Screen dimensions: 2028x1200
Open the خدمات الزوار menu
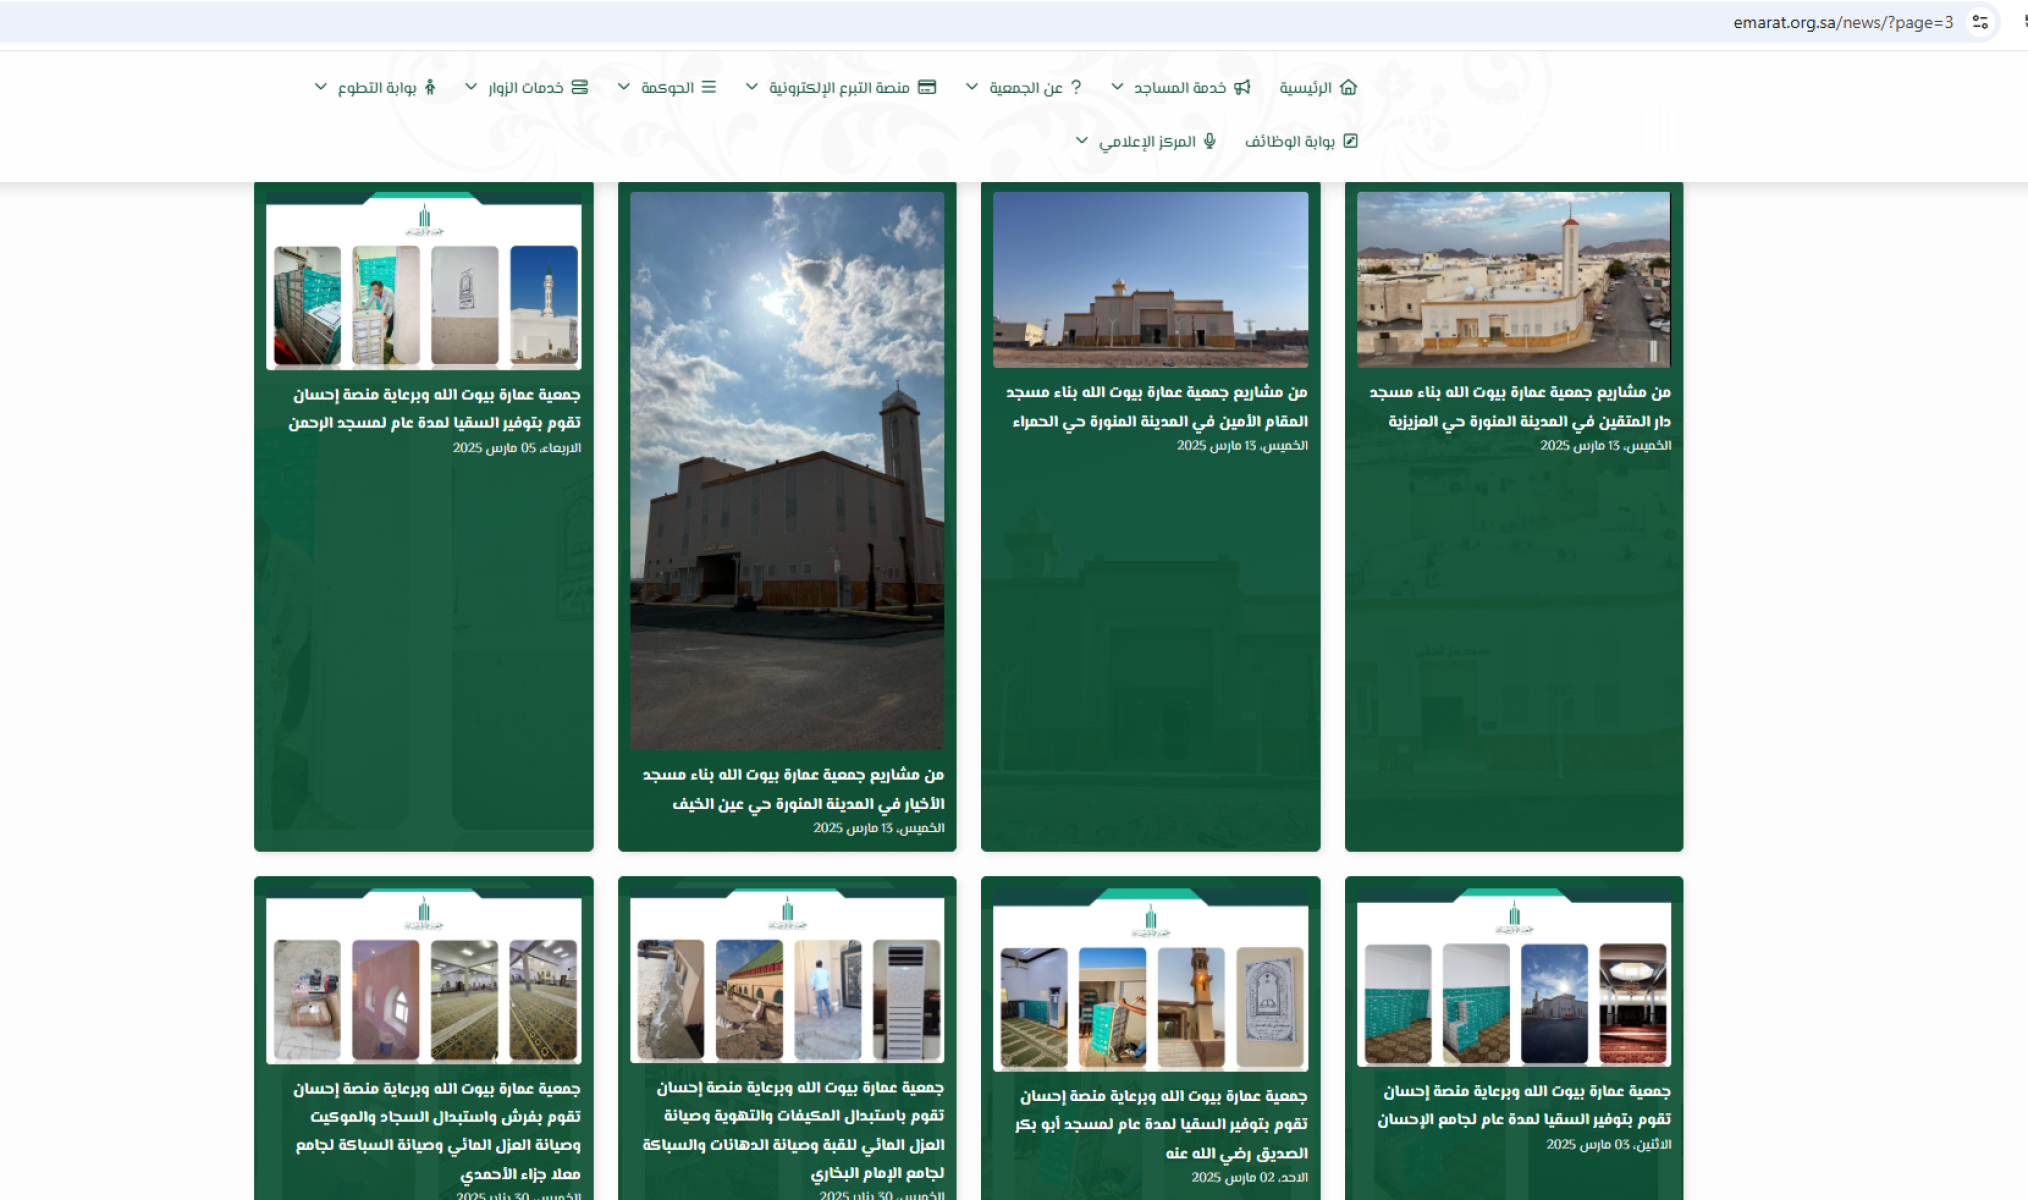526,87
